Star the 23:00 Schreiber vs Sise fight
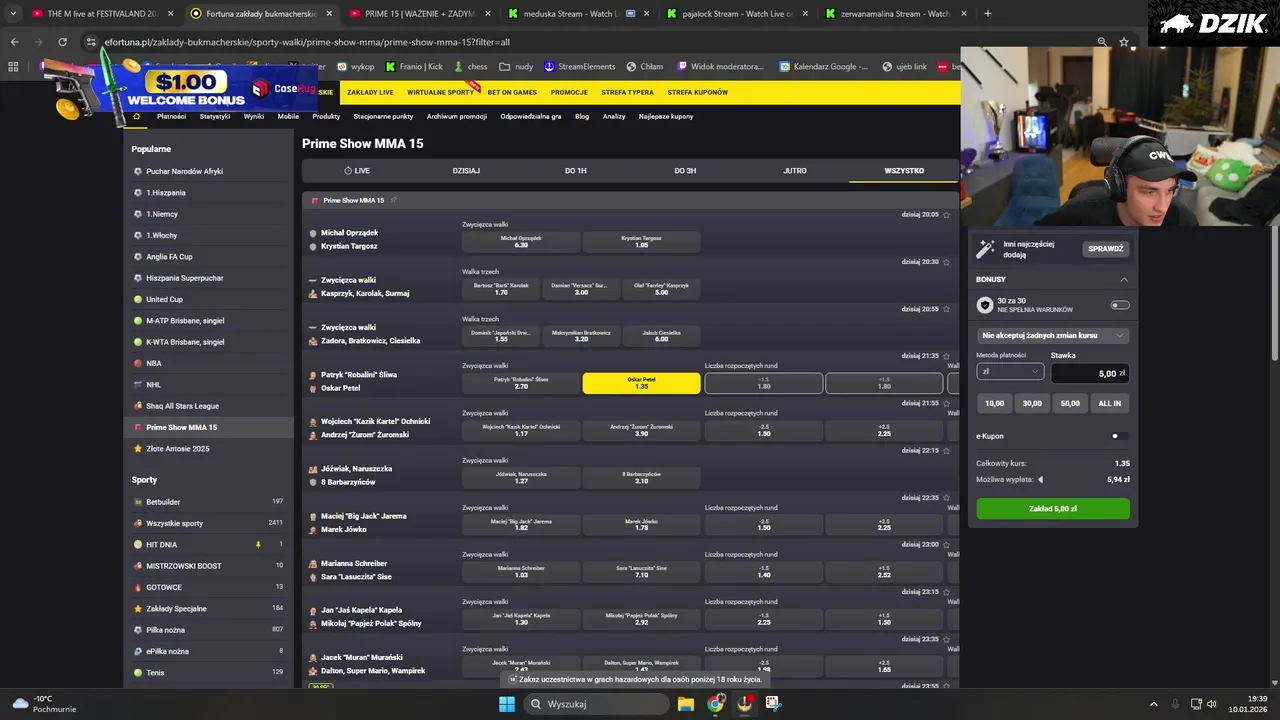Screen dimensions: 1280x720 click(946, 545)
